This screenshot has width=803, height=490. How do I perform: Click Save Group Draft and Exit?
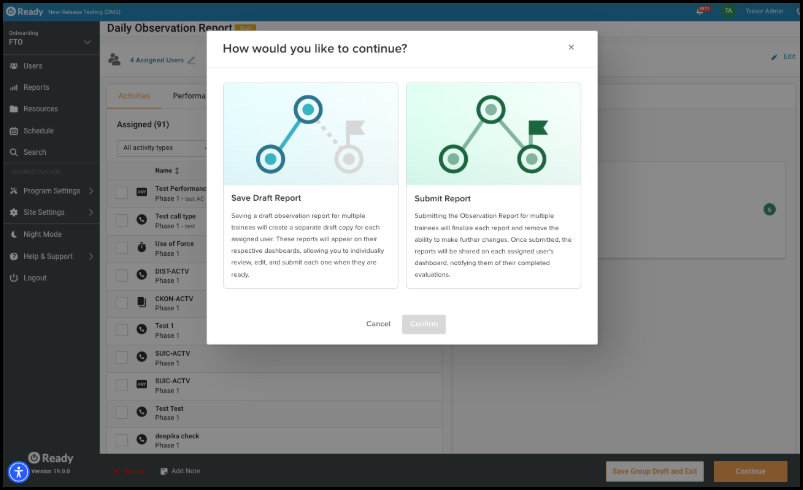click(654, 472)
